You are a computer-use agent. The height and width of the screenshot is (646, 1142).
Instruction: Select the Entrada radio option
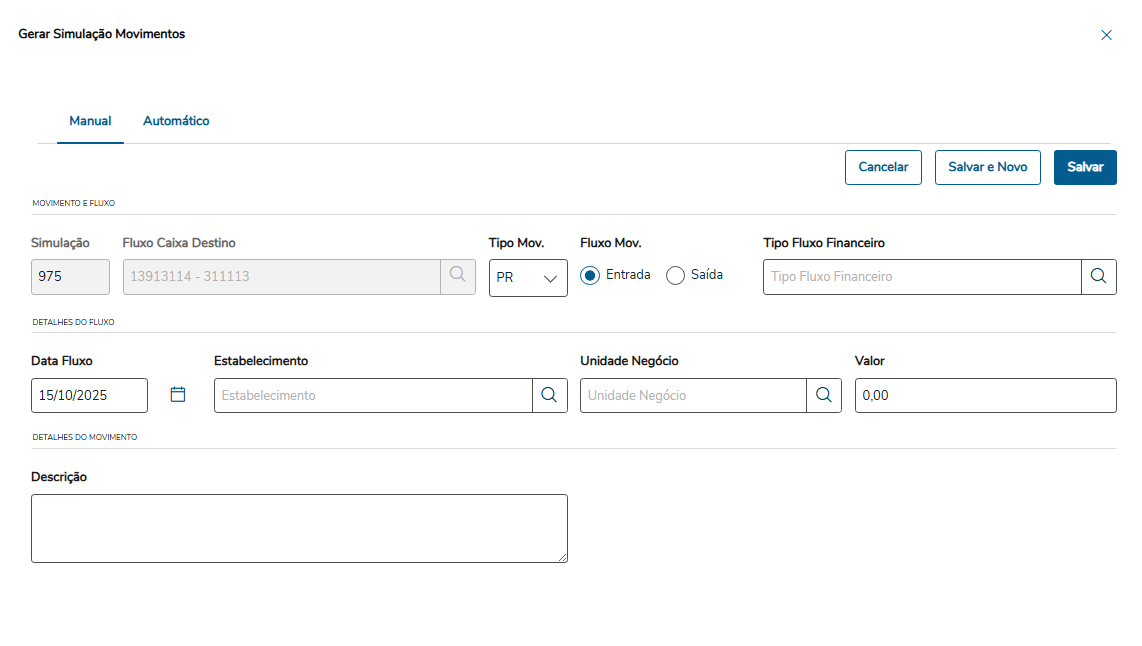tap(590, 275)
